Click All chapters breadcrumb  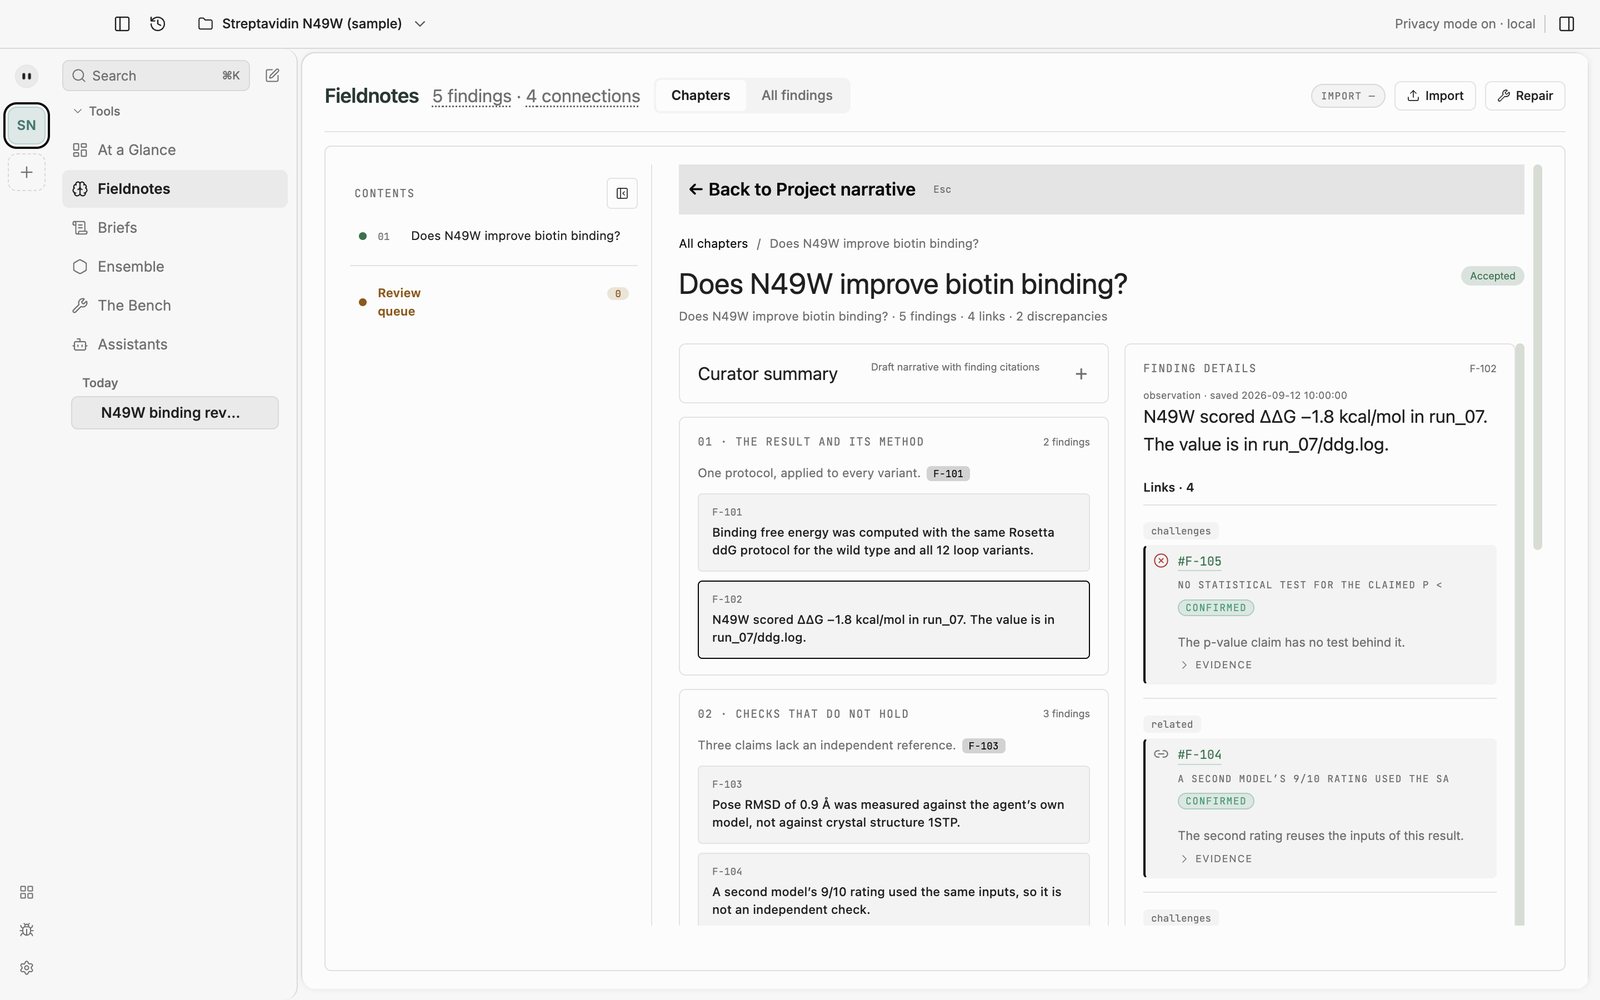click(713, 244)
